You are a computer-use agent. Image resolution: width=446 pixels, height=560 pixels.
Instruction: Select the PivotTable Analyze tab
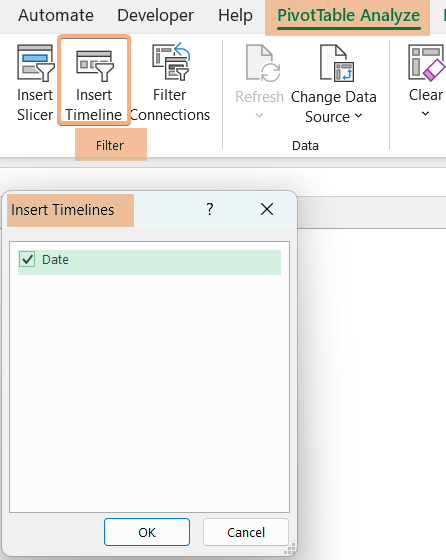[349, 16]
